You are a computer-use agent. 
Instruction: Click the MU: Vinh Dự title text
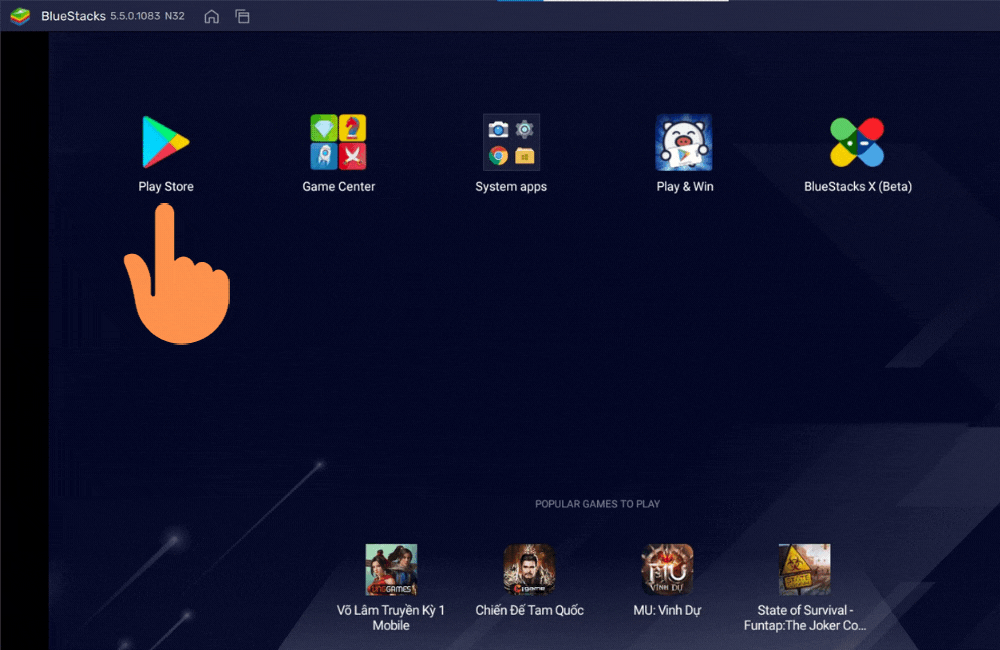click(667, 610)
